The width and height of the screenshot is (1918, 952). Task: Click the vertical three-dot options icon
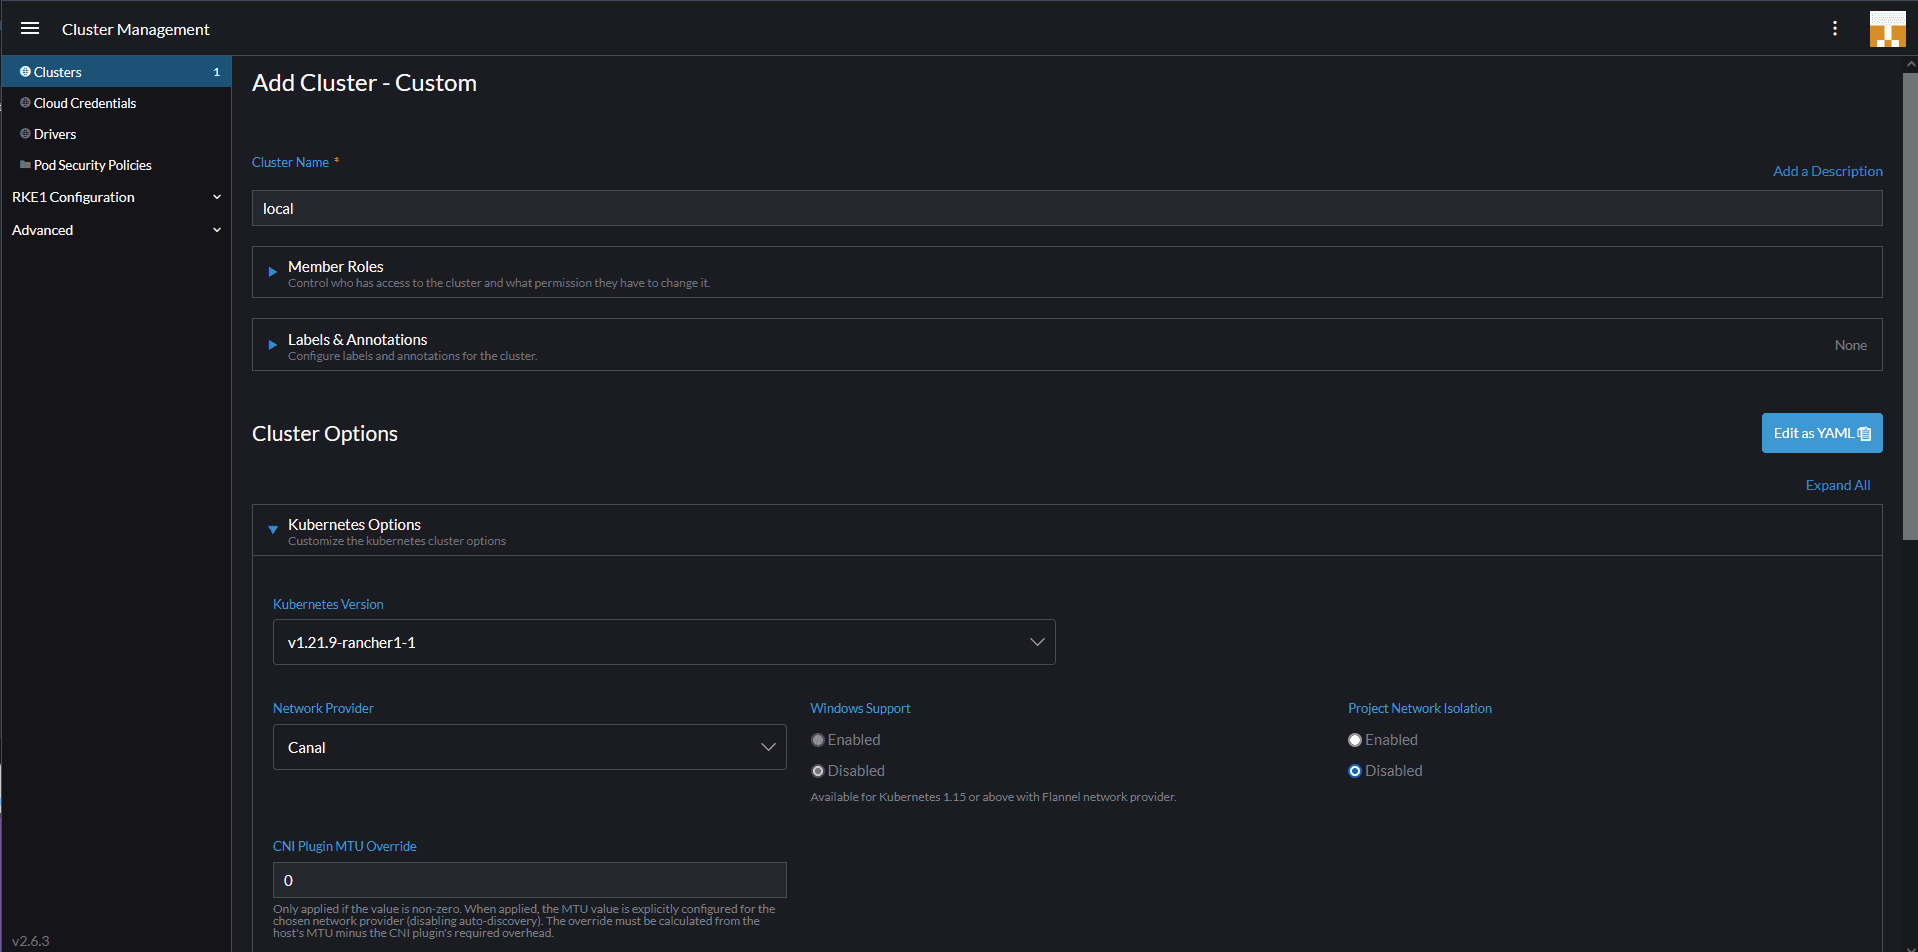[x=1834, y=29]
